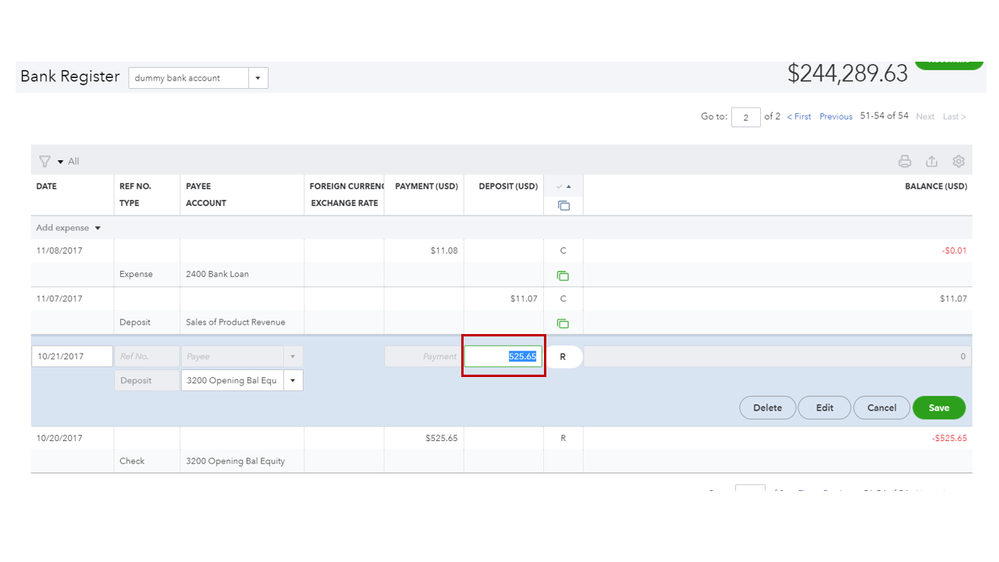The width and height of the screenshot is (999, 562).
Task: Open attachment icon on 2400 Bank Loan row
Action: (563, 275)
